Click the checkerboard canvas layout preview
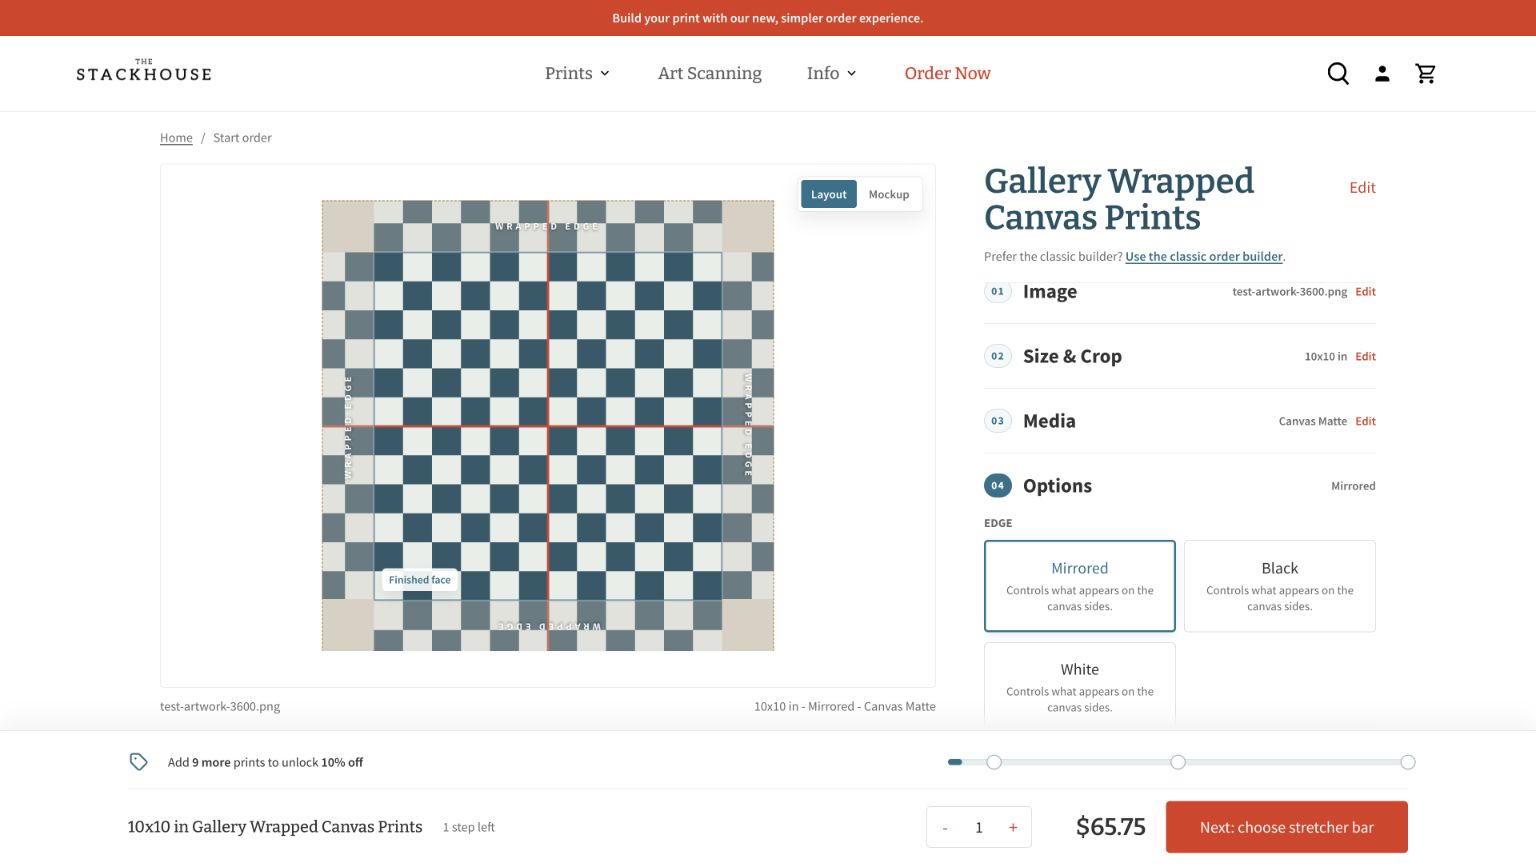 [548, 426]
